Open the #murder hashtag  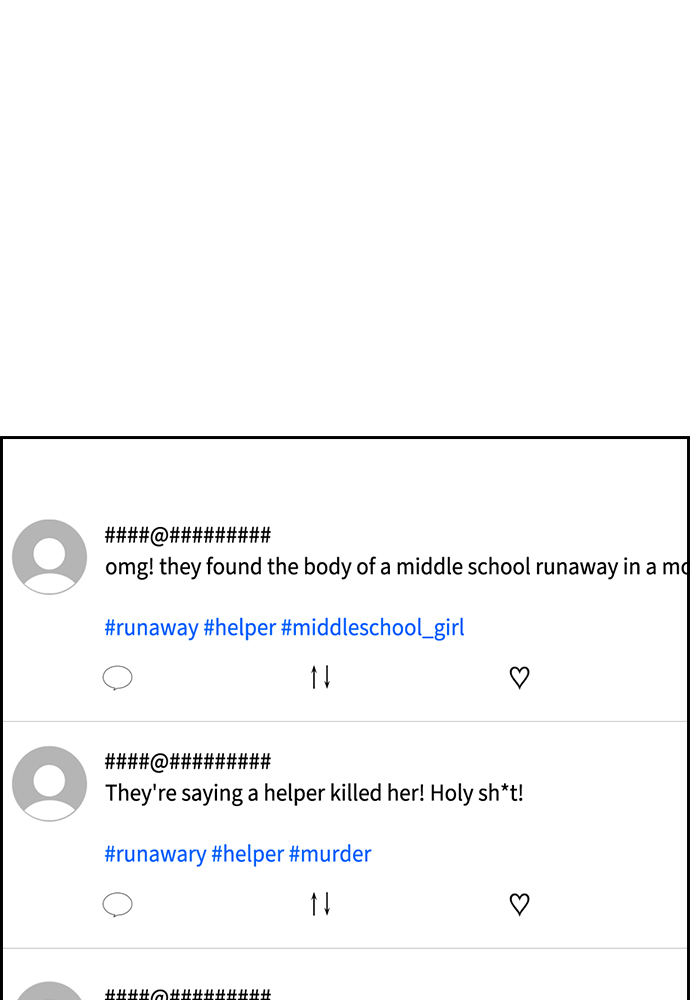(x=330, y=854)
